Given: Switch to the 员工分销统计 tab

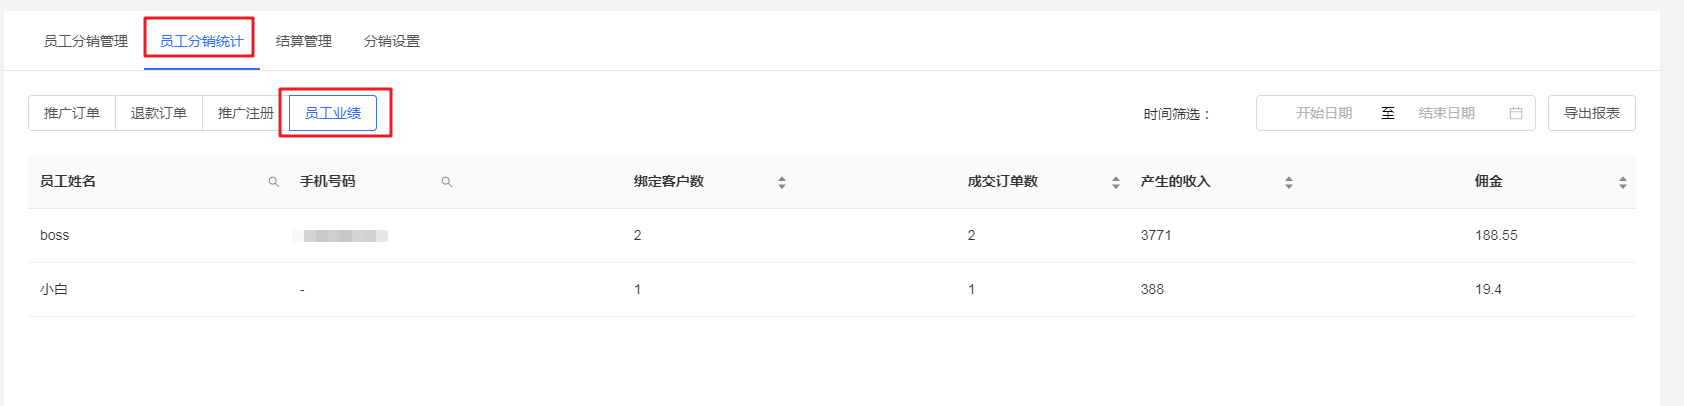Looking at the screenshot, I should pos(202,41).
